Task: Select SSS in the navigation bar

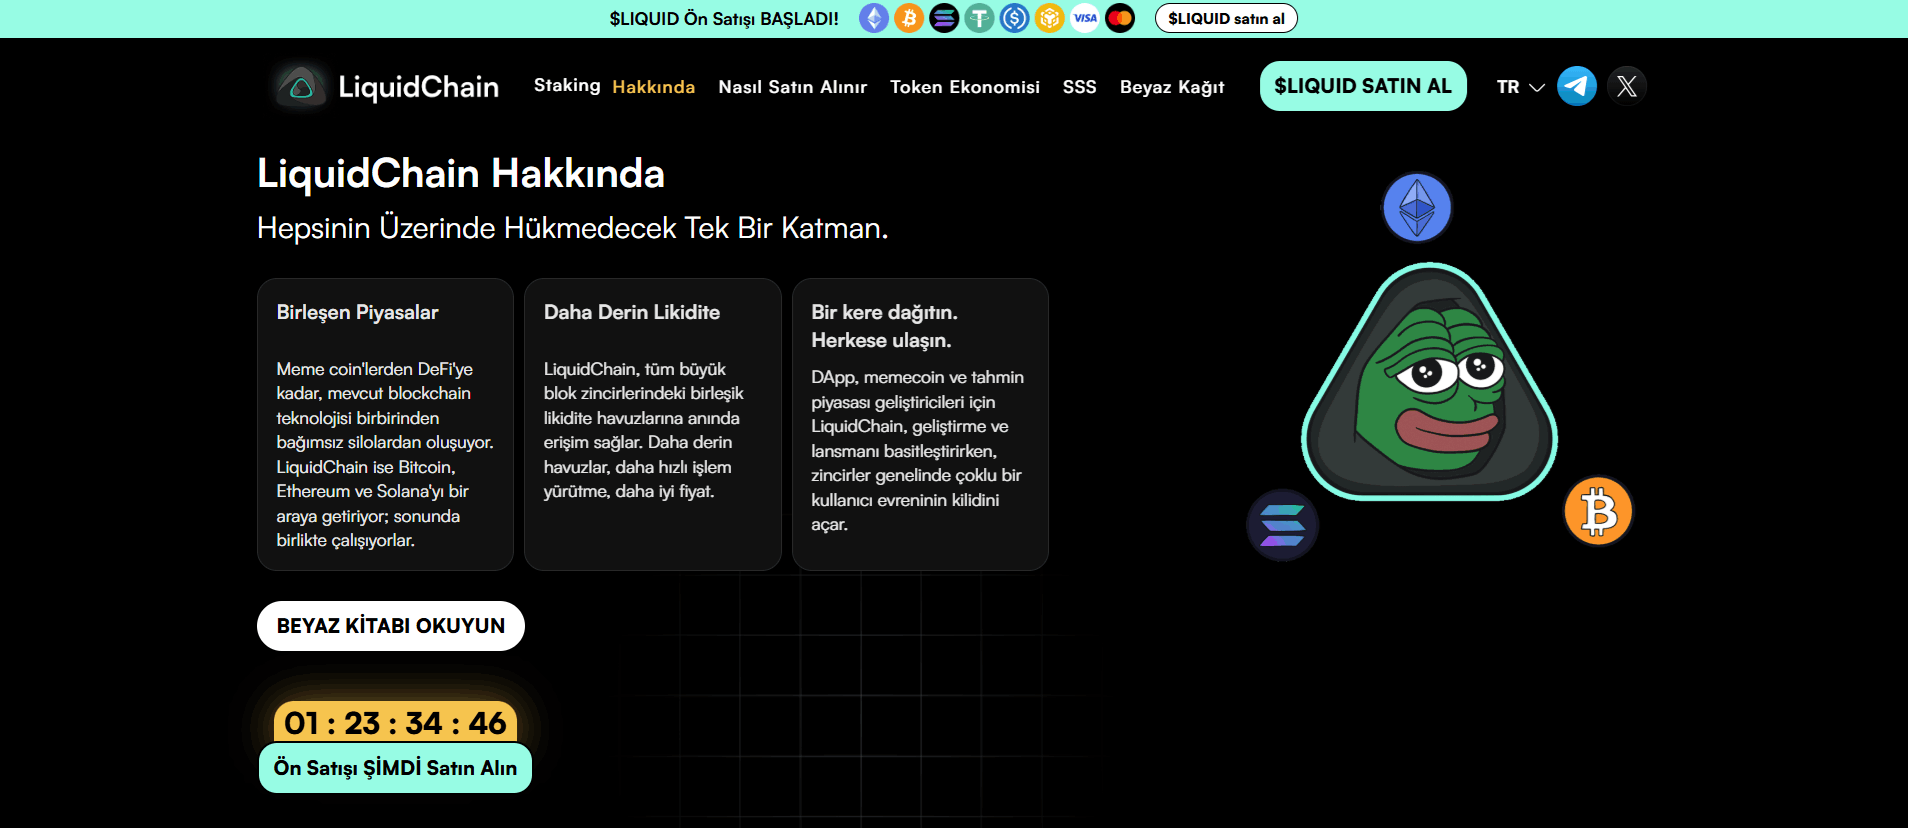Action: point(1079,87)
